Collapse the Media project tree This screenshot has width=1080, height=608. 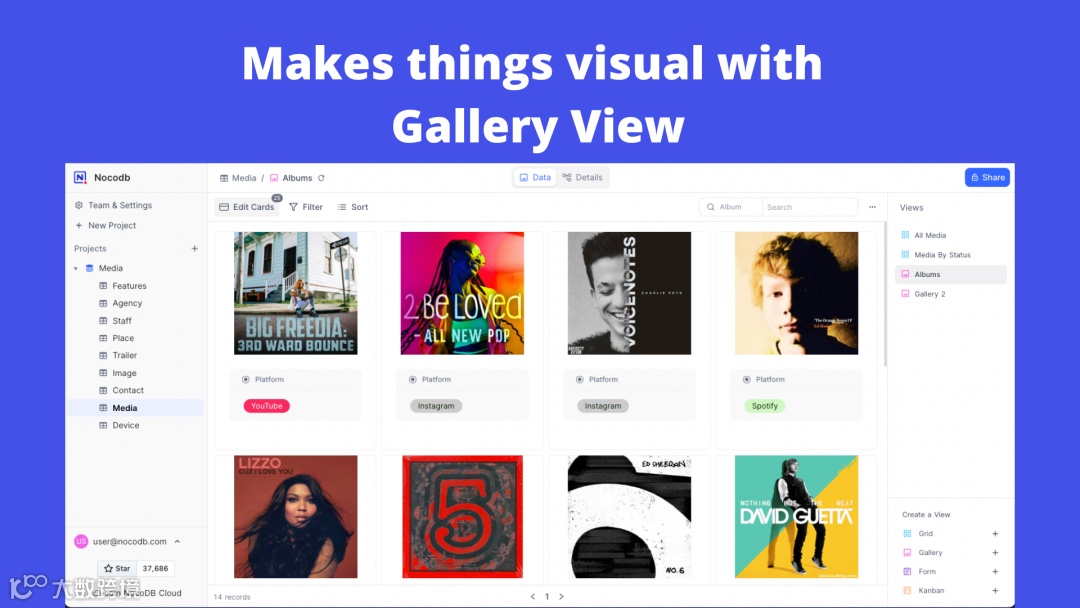point(76,268)
